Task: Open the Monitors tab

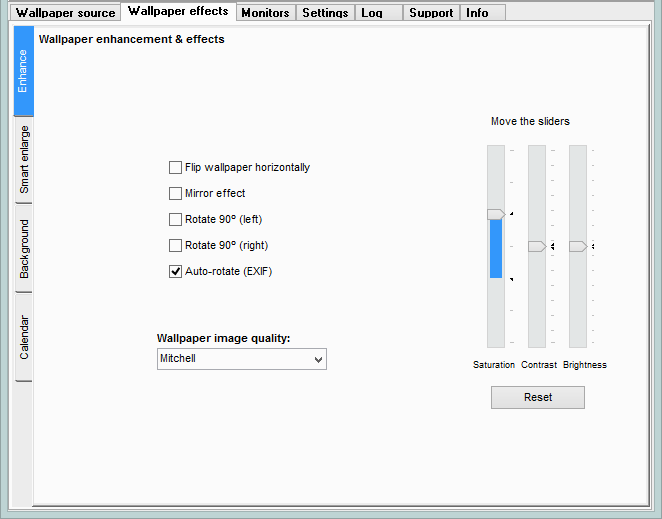Action: coord(265,13)
